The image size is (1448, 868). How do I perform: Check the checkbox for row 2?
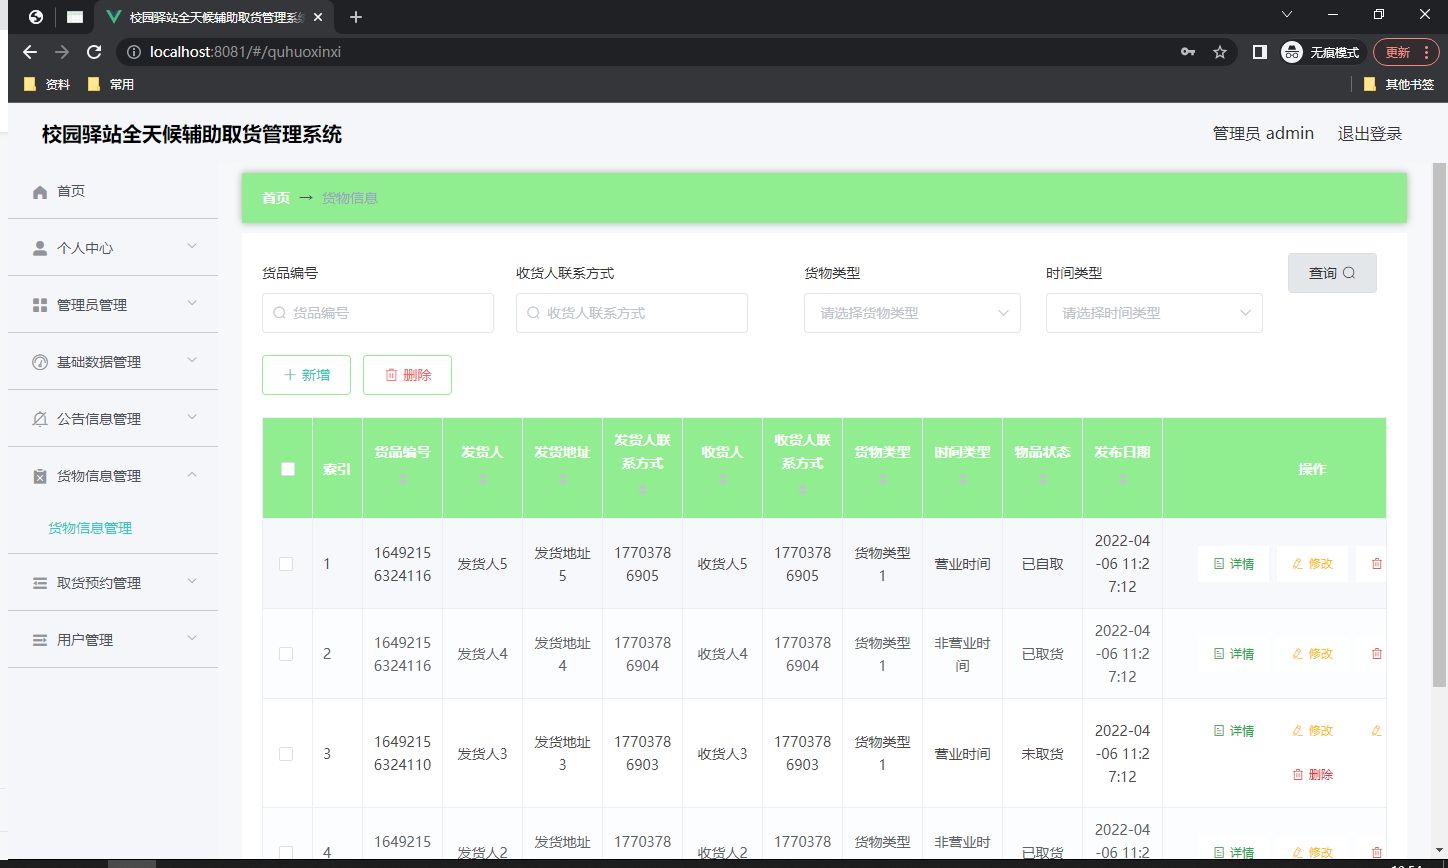click(x=286, y=654)
